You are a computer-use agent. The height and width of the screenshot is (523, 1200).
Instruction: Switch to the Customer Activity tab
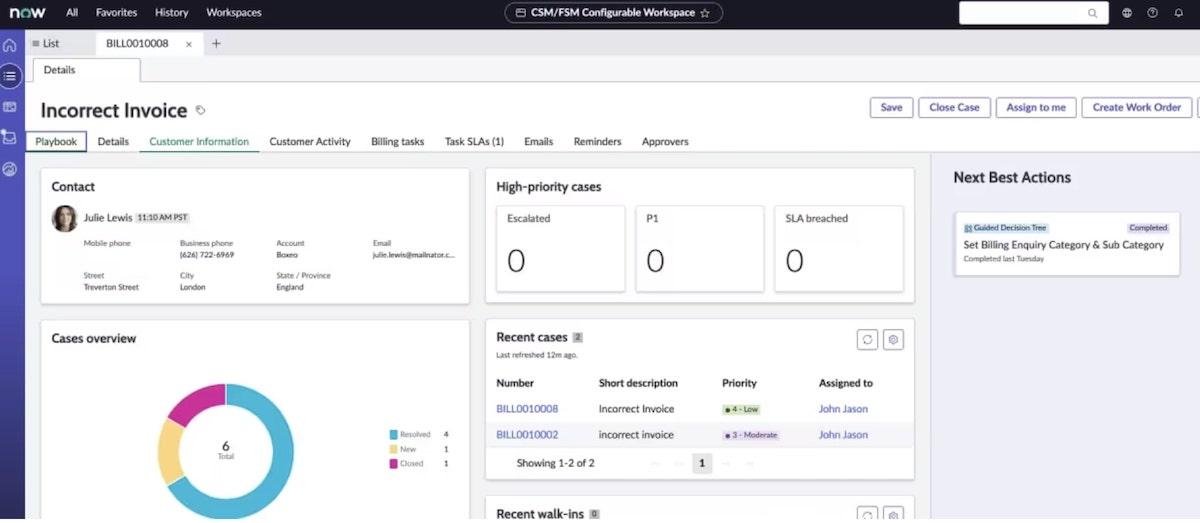point(310,142)
